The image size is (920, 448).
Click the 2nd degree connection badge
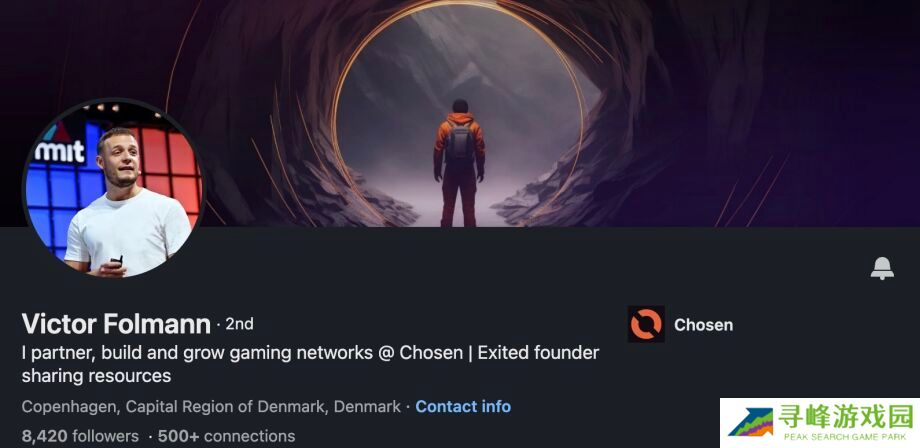(x=239, y=324)
